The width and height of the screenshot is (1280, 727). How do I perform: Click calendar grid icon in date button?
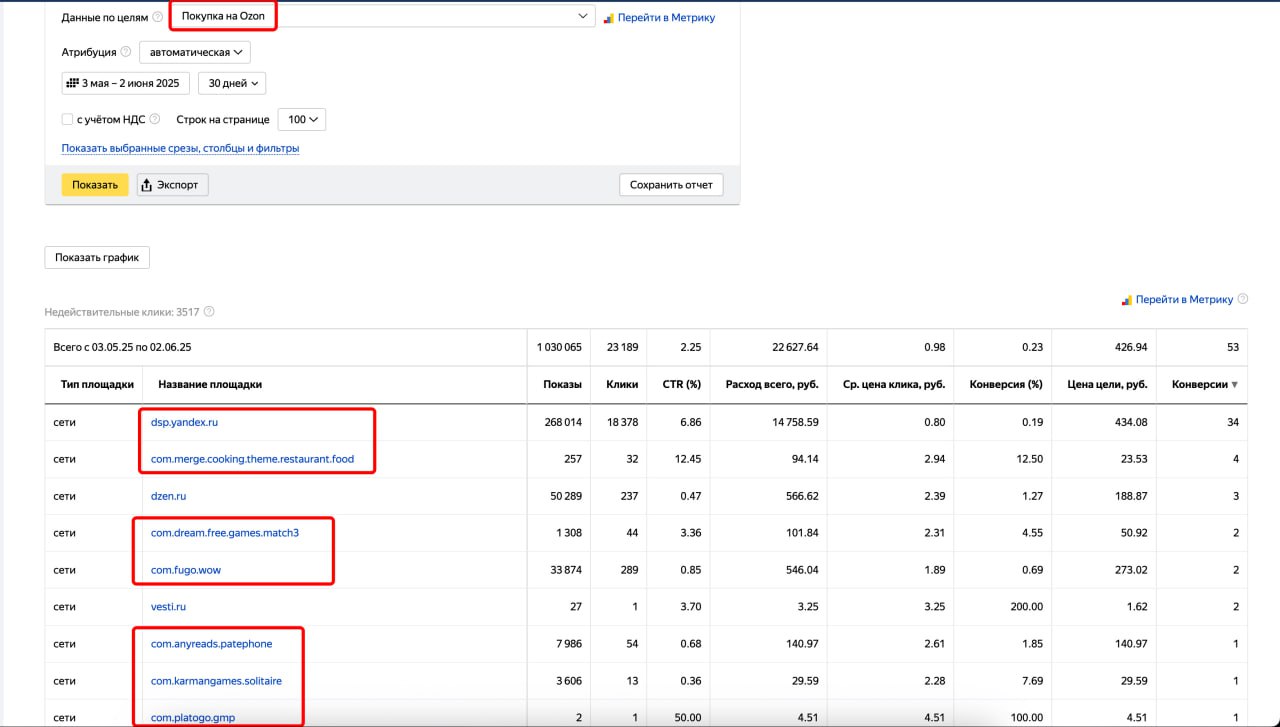73,83
